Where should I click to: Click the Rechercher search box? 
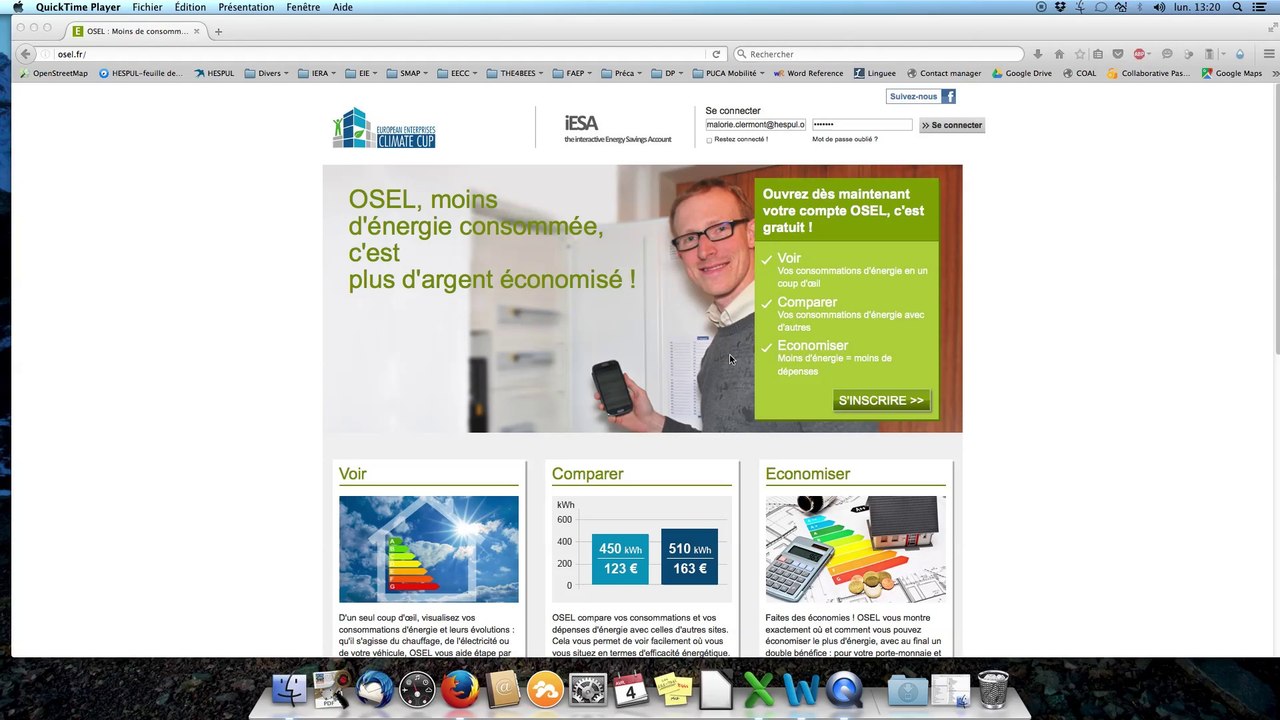pyautogui.click(x=879, y=54)
